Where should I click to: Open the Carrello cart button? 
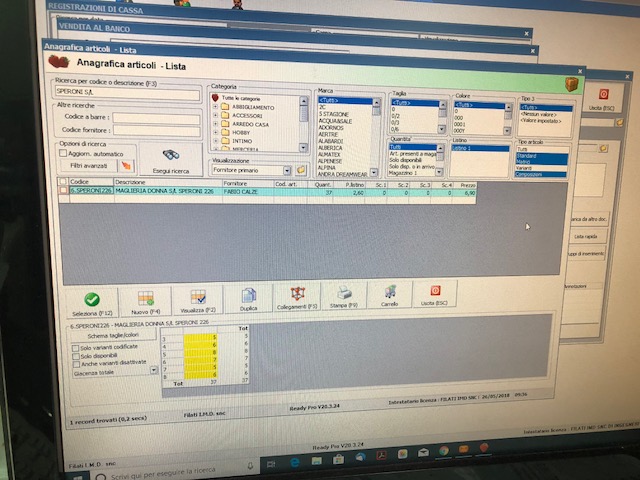pos(390,295)
